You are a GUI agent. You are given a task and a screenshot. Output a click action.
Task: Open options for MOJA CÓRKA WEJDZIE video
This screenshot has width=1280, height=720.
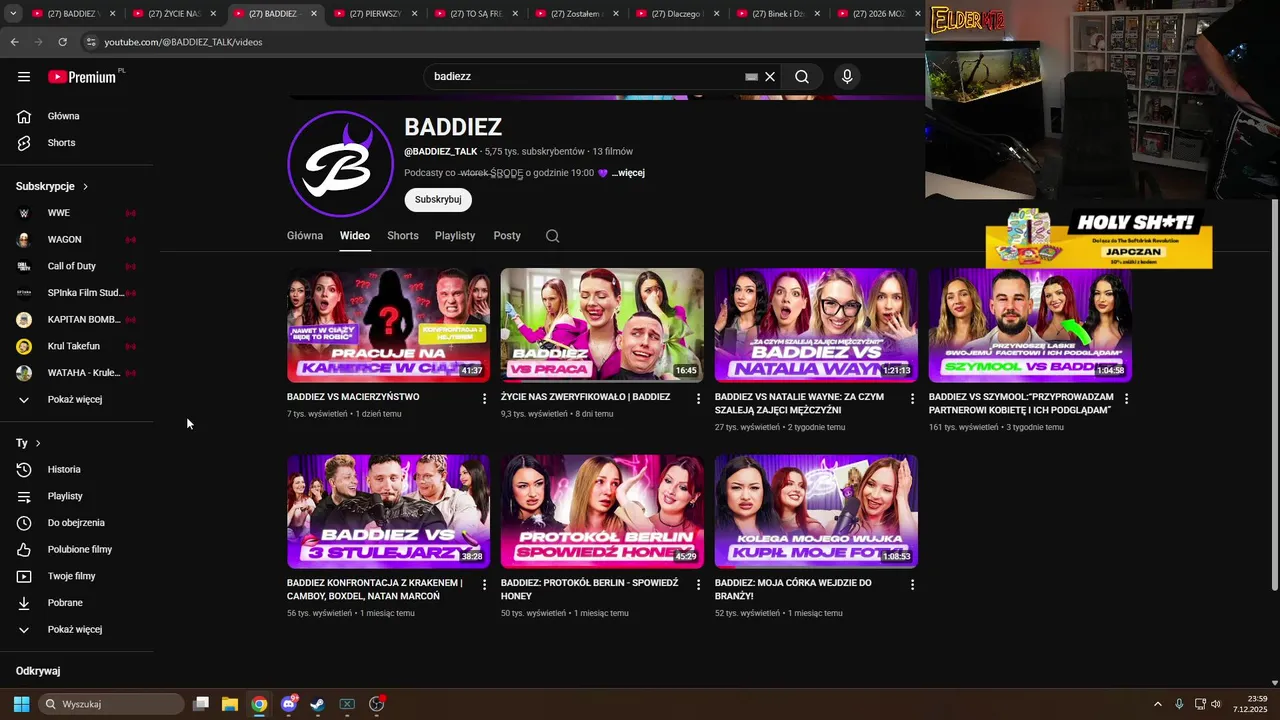coord(913,584)
